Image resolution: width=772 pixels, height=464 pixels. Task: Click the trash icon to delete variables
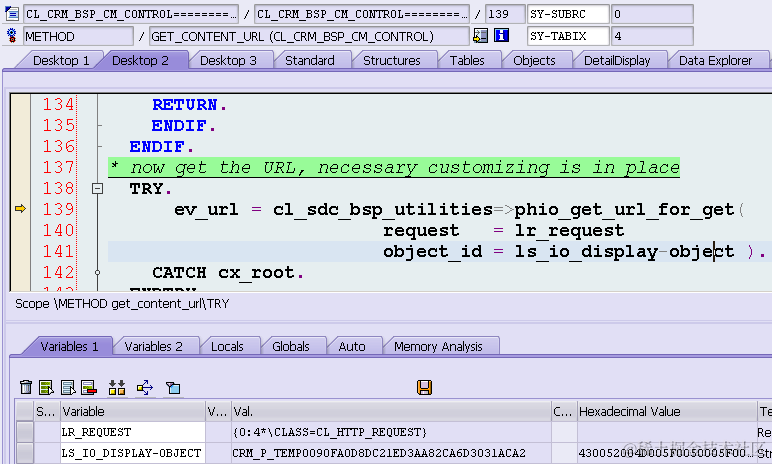(26, 387)
